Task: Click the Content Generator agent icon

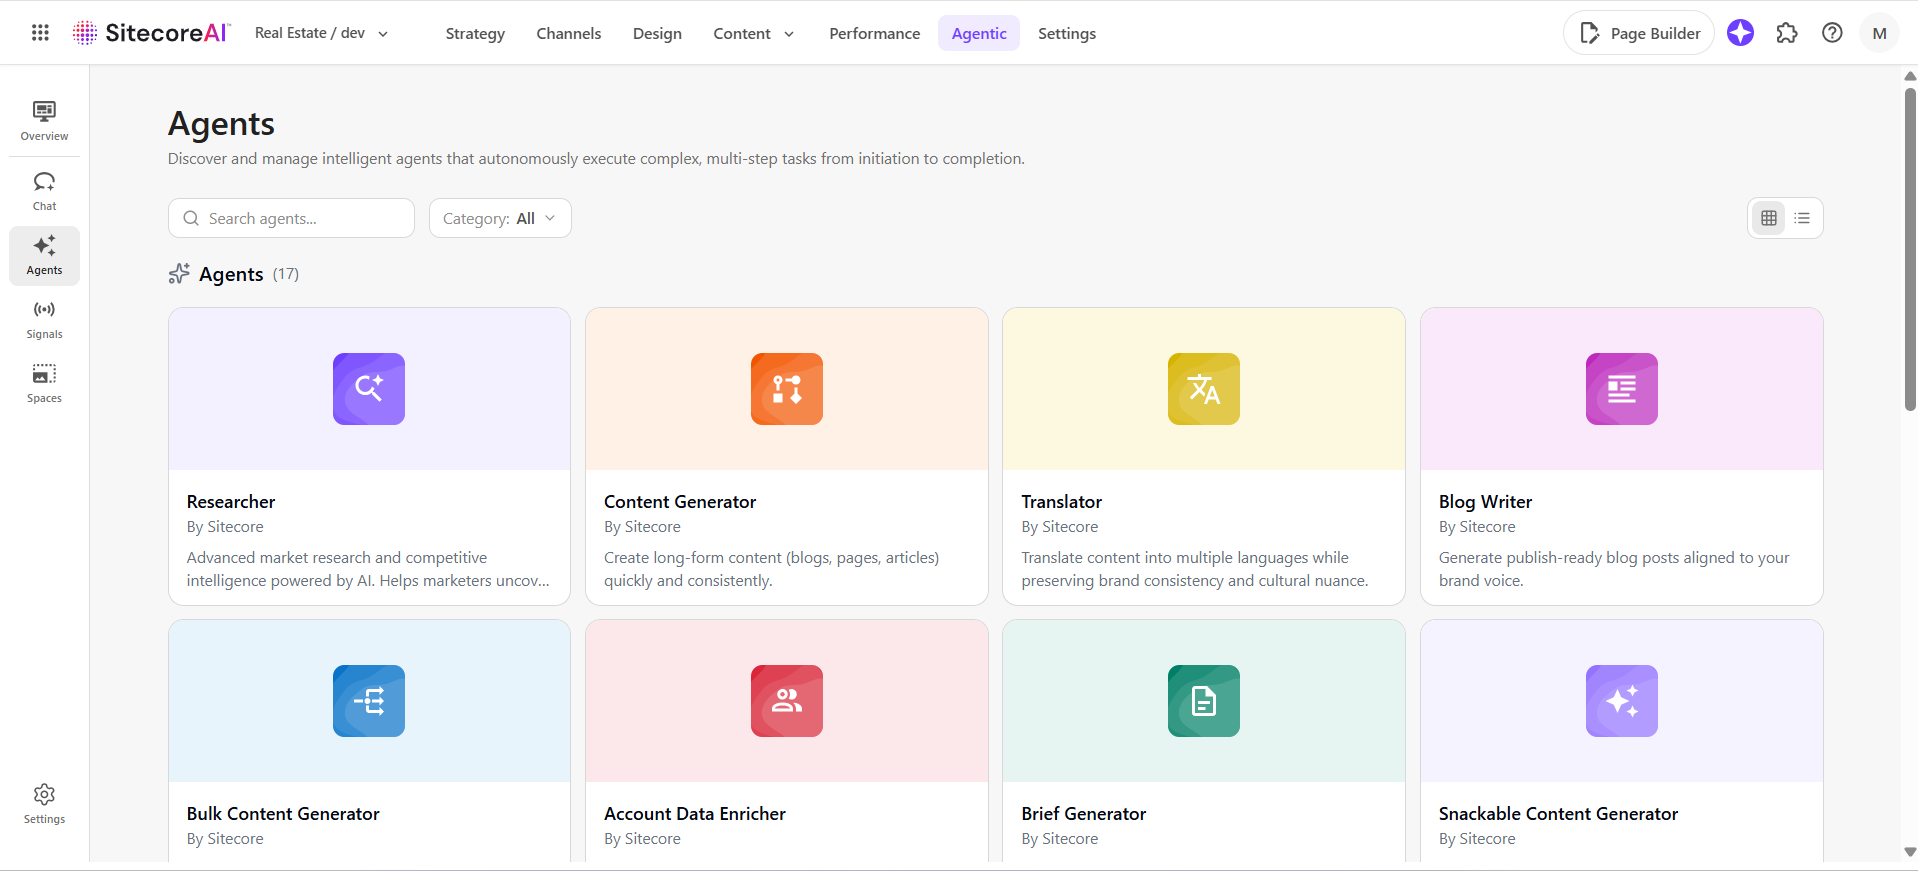Action: 787,389
